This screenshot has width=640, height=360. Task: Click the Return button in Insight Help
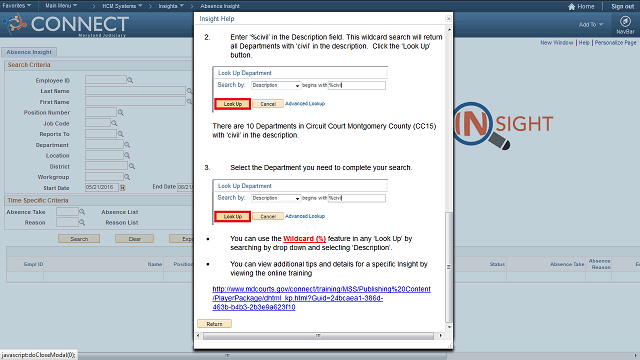(214, 324)
